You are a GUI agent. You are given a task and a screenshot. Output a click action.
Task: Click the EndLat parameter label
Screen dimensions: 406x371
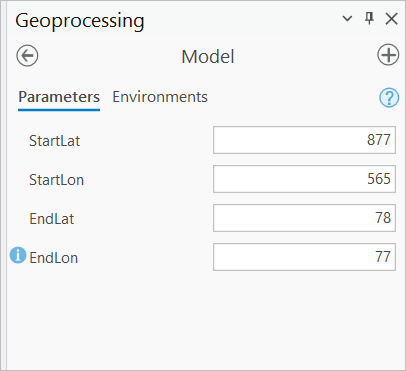pyautogui.click(x=52, y=219)
